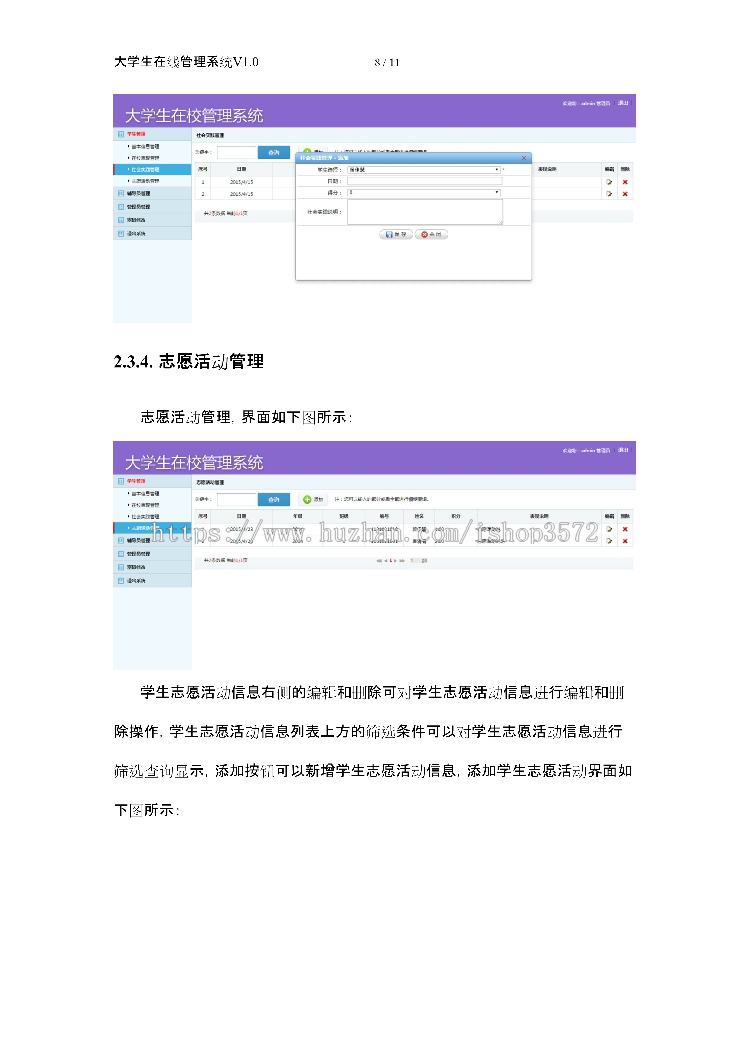Open the 得分 score dropdown in the dialog
750x1060 pixels.
(424, 193)
